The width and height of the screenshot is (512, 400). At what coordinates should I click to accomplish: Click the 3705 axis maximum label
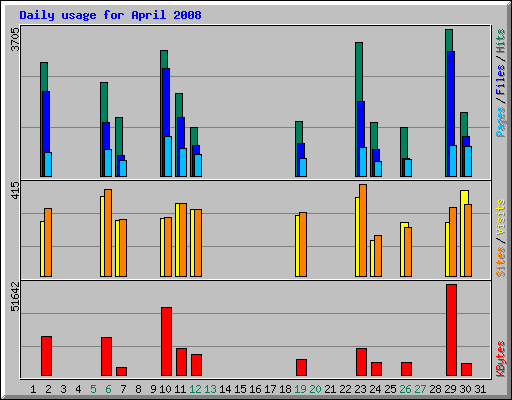[15, 39]
